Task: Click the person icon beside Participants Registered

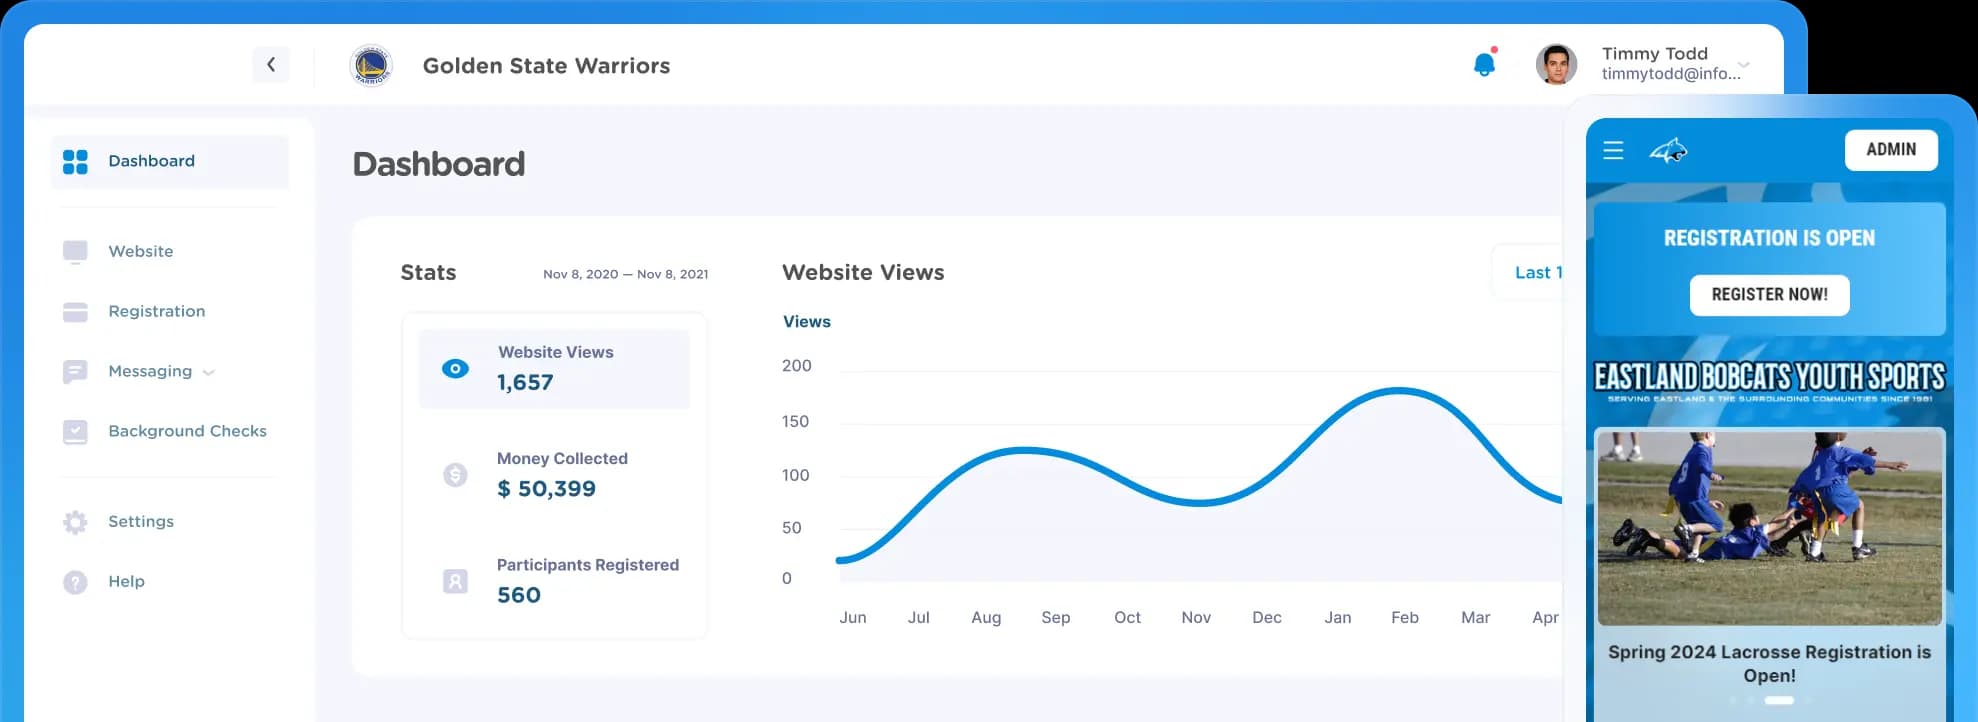Action: coord(455,581)
